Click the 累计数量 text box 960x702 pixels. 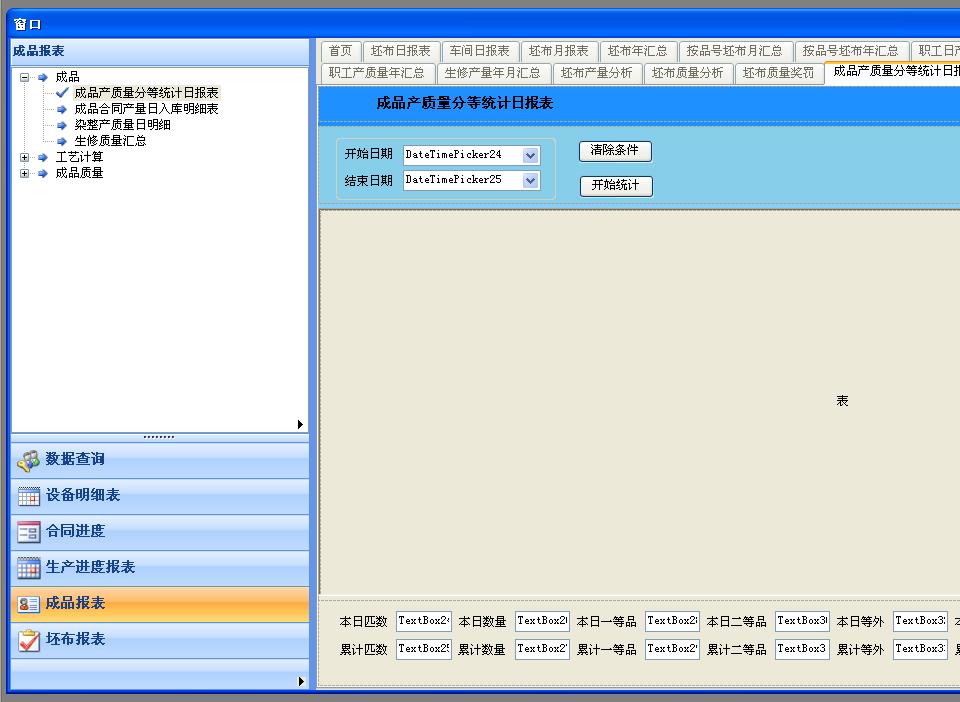tap(542, 649)
